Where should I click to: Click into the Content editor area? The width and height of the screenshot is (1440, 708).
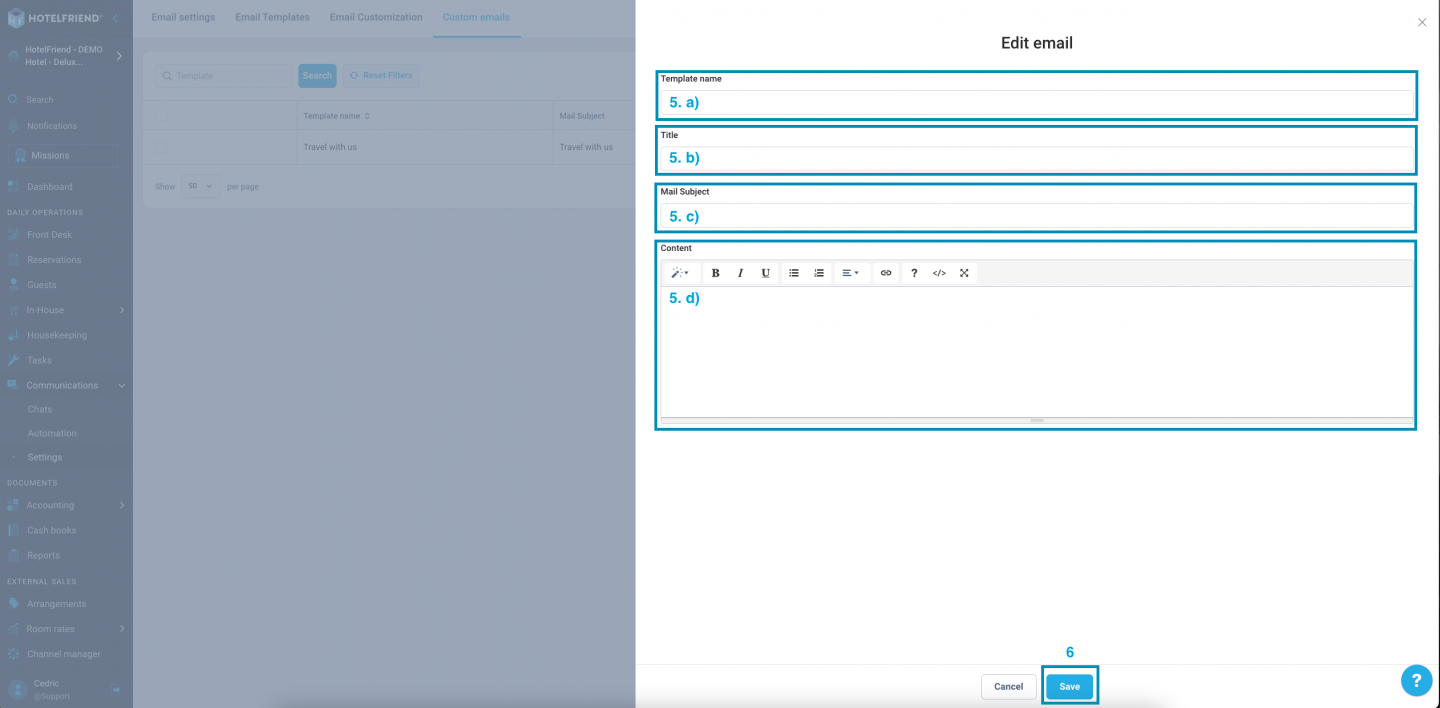(1037, 352)
